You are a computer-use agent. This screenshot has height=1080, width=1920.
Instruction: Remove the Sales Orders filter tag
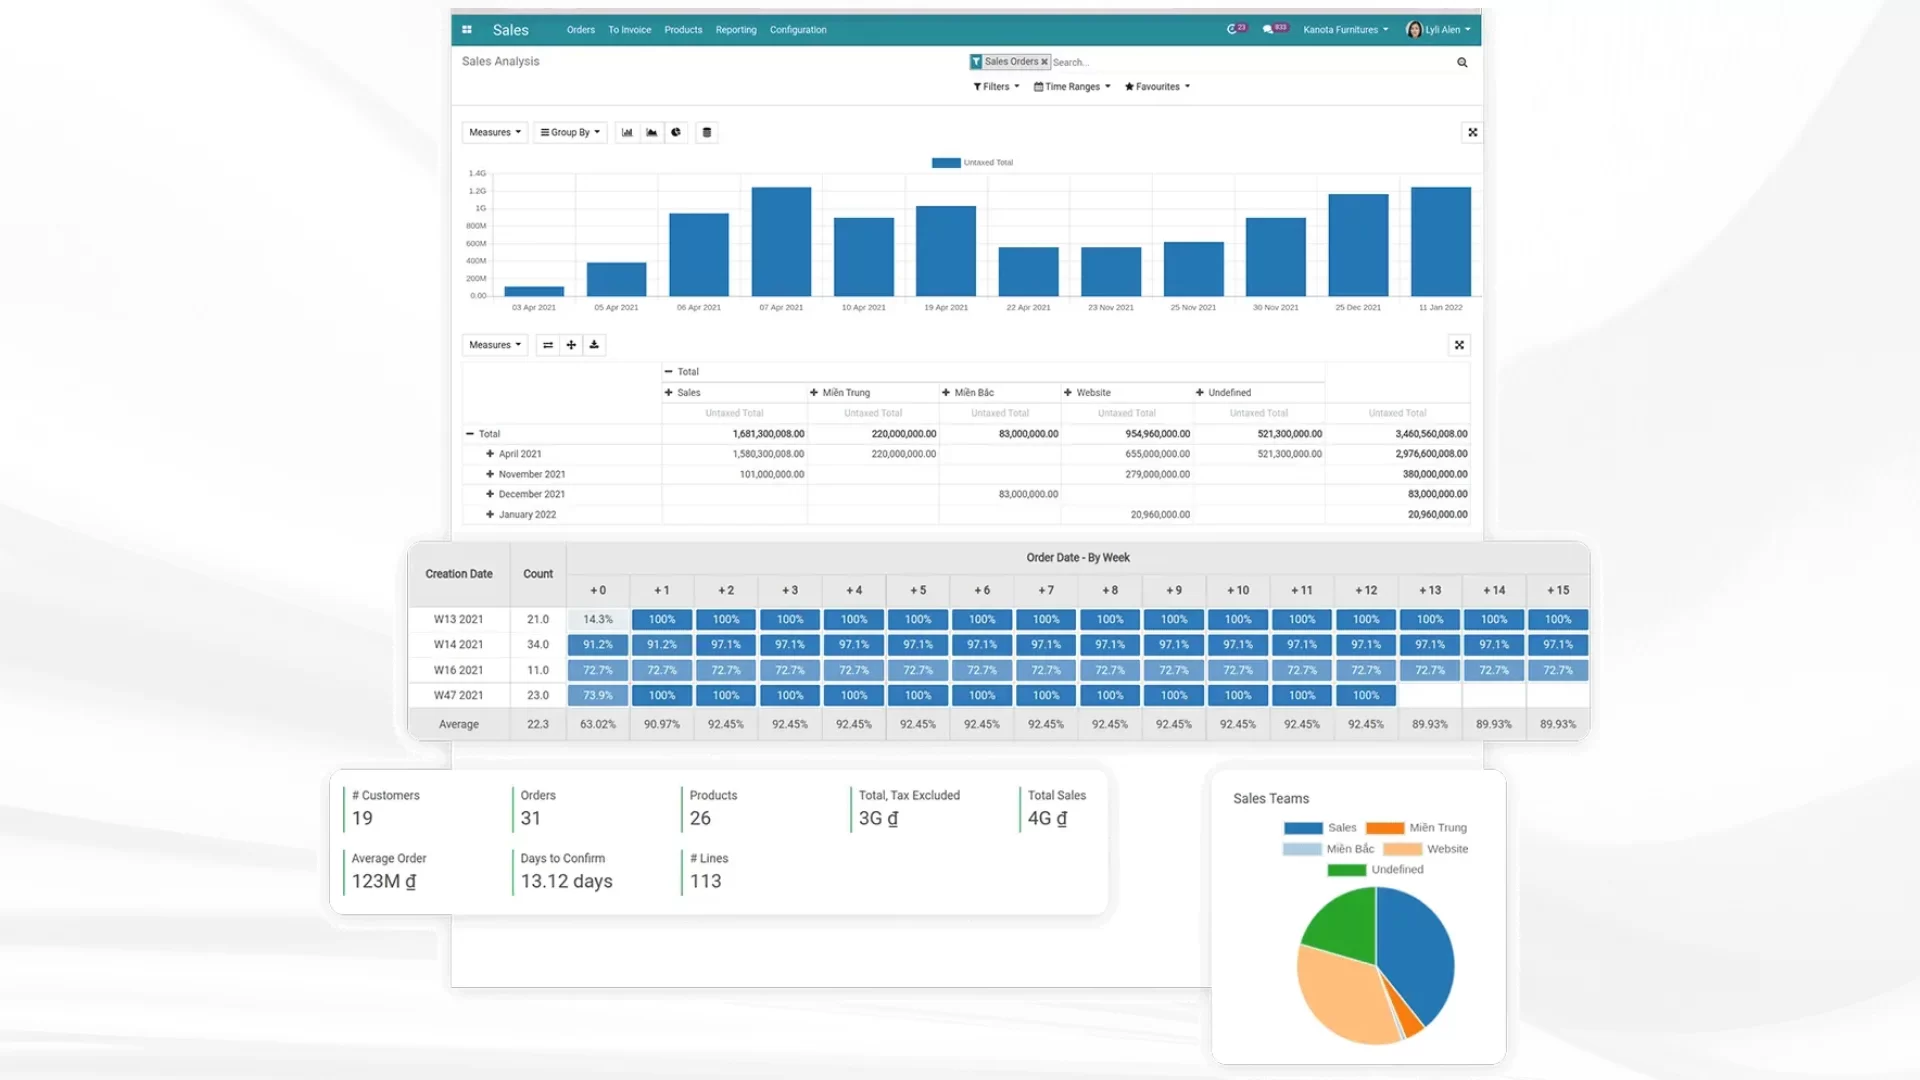[x=1044, y=62]
